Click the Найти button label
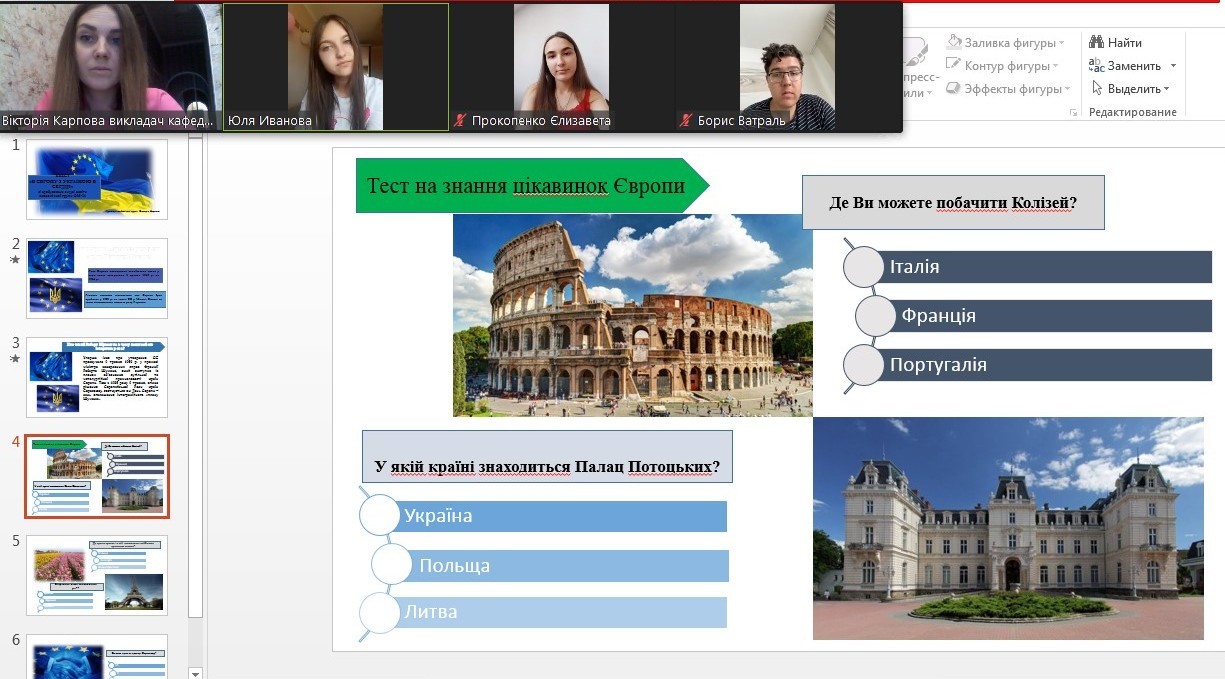Viewport: 1225px width, 679px height. pos(1124,43)
